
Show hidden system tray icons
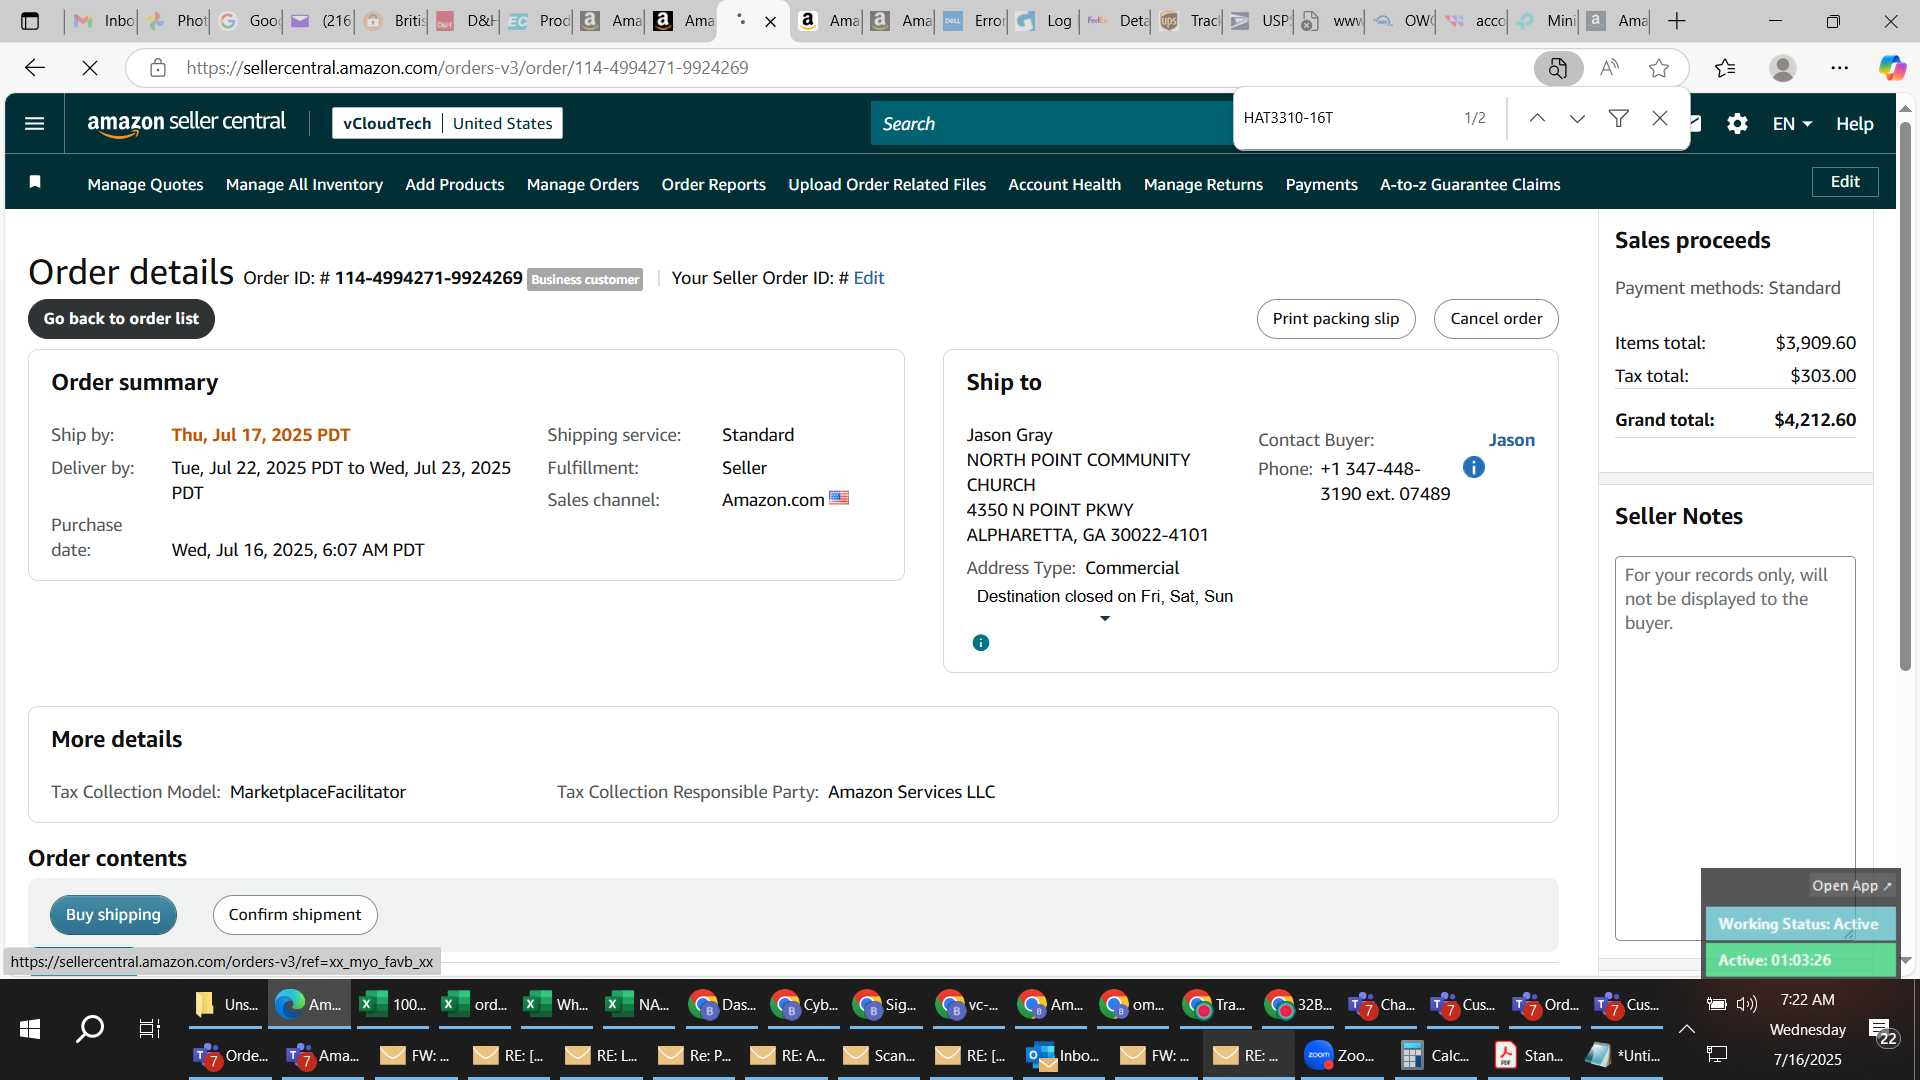pos(1687,1028)
